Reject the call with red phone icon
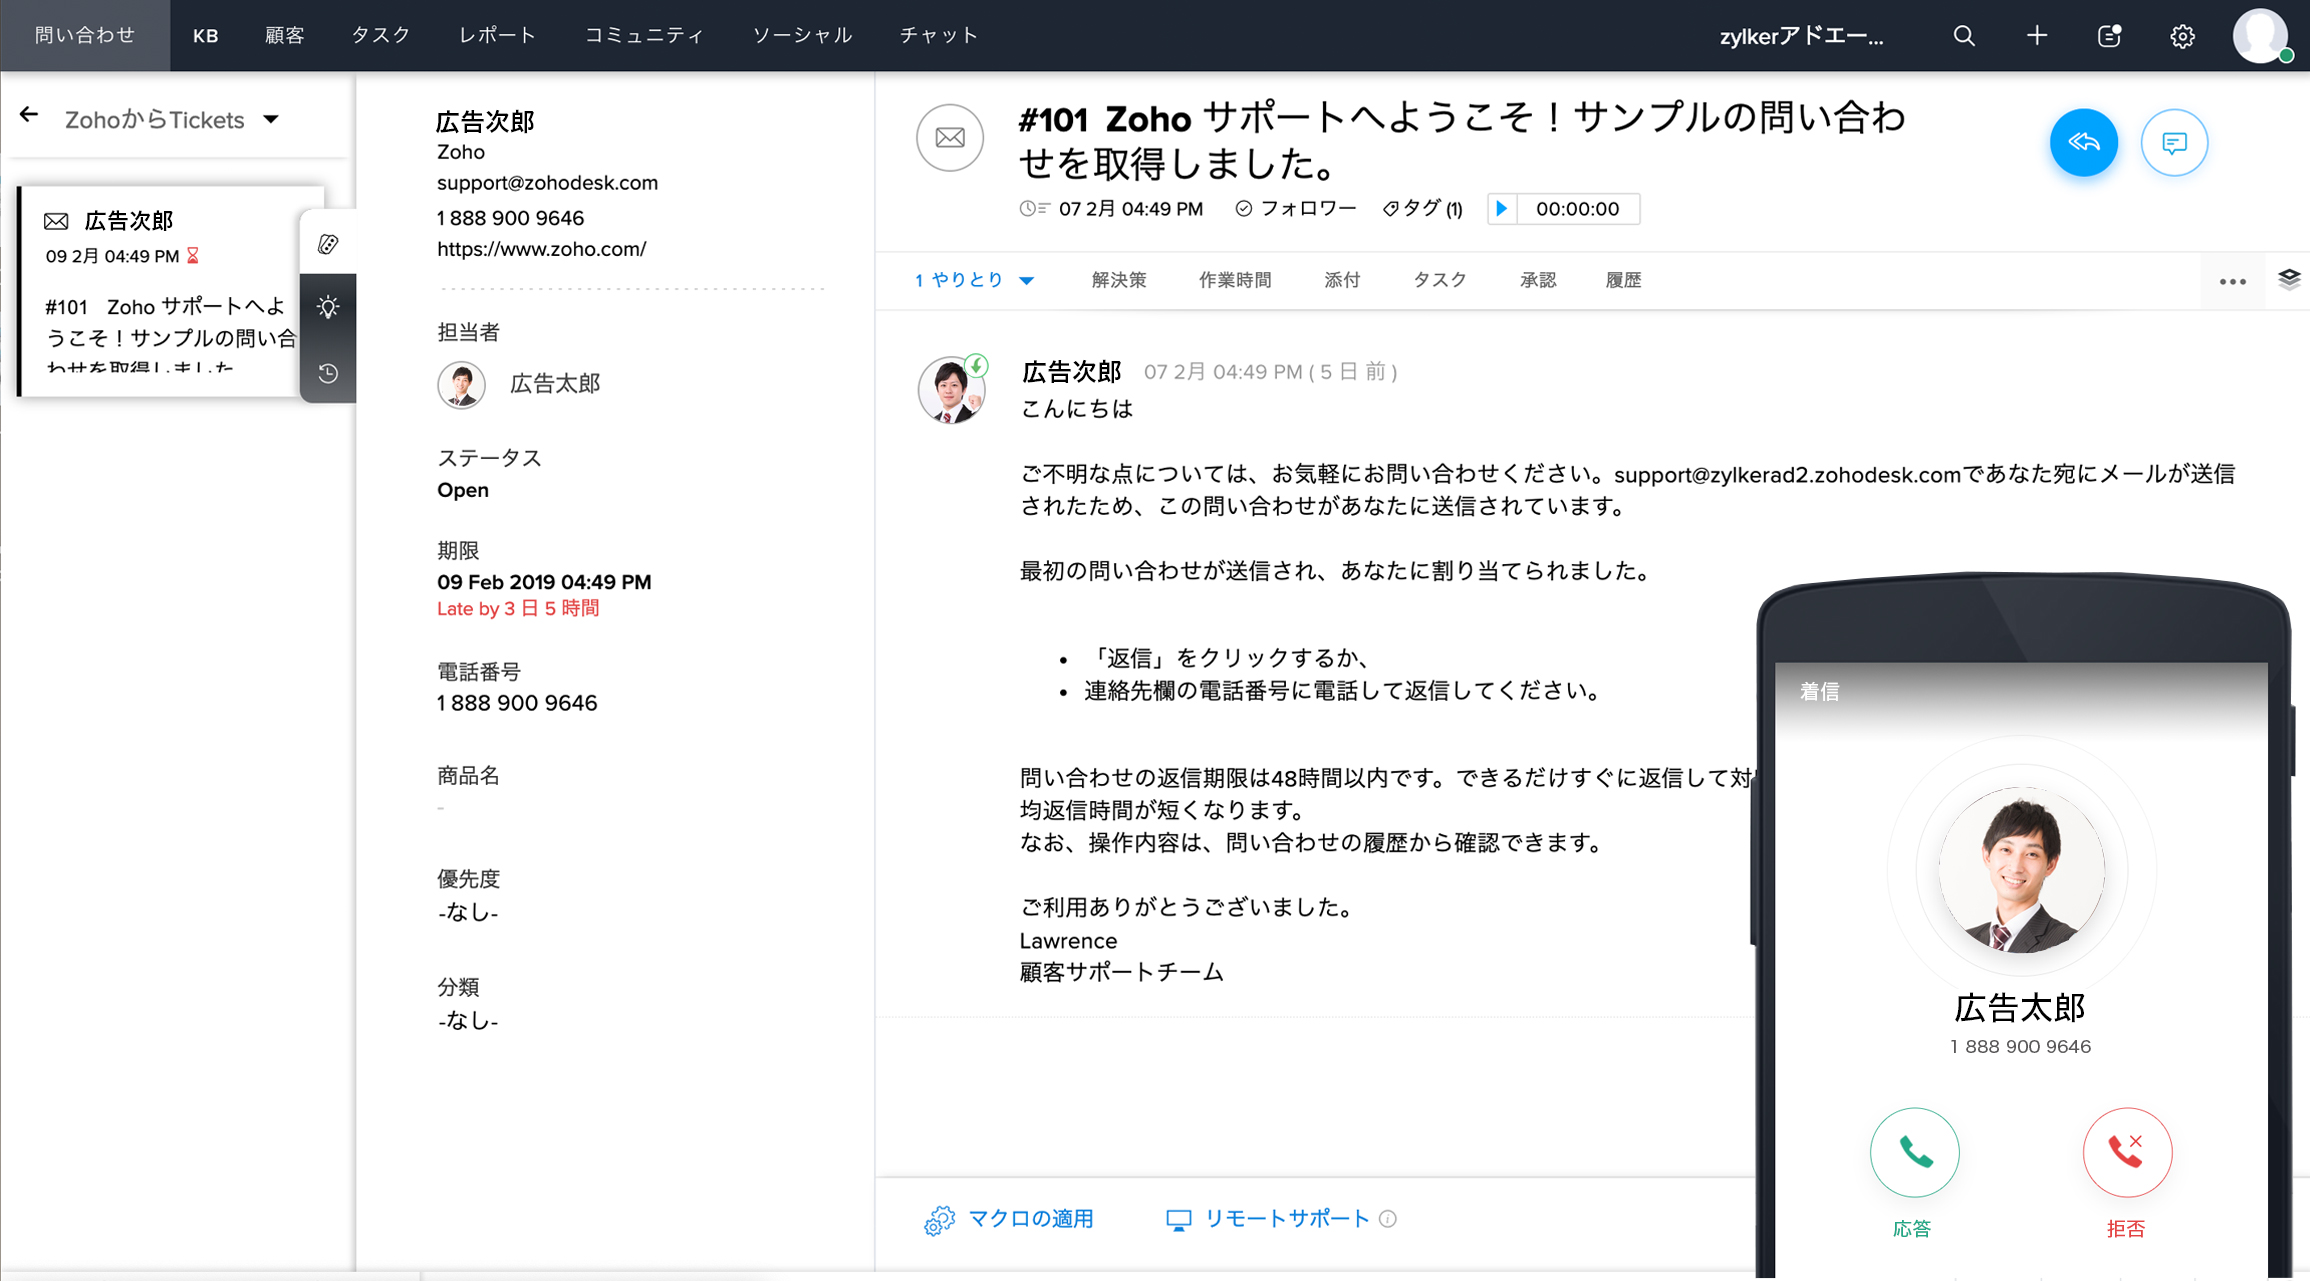2310x1281 pixels. pyautogui.click(x=2126, y=1152)
